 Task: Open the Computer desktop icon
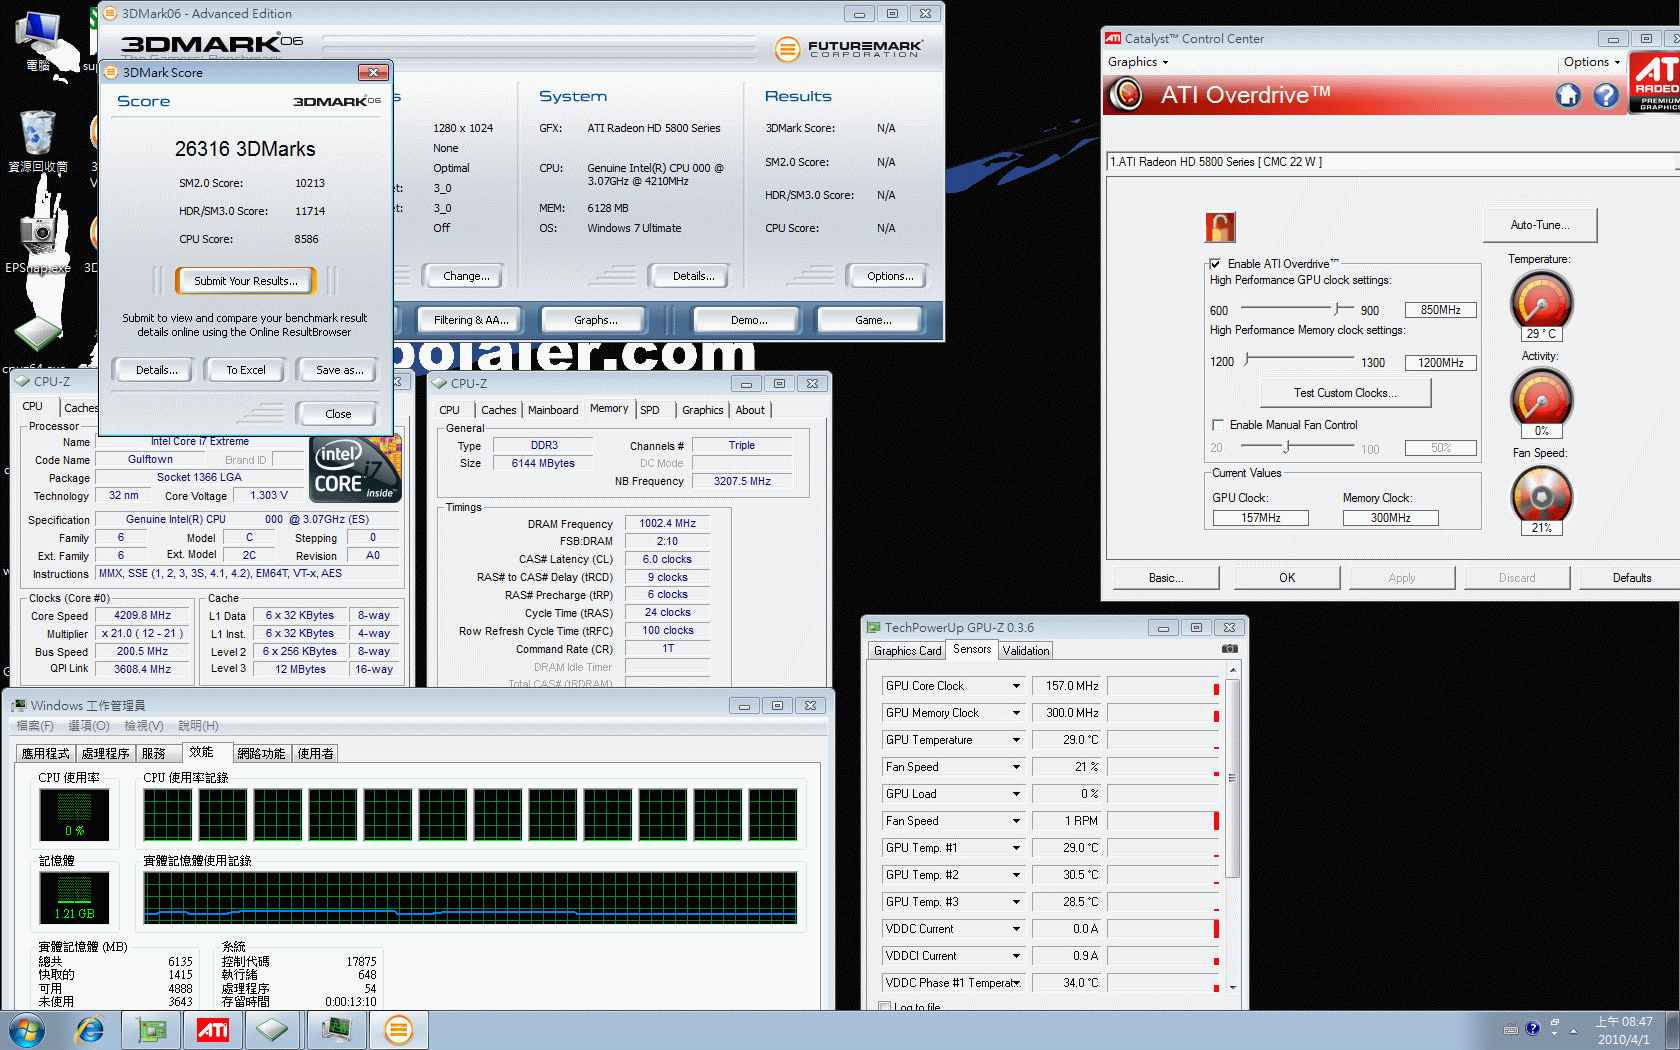40,42
